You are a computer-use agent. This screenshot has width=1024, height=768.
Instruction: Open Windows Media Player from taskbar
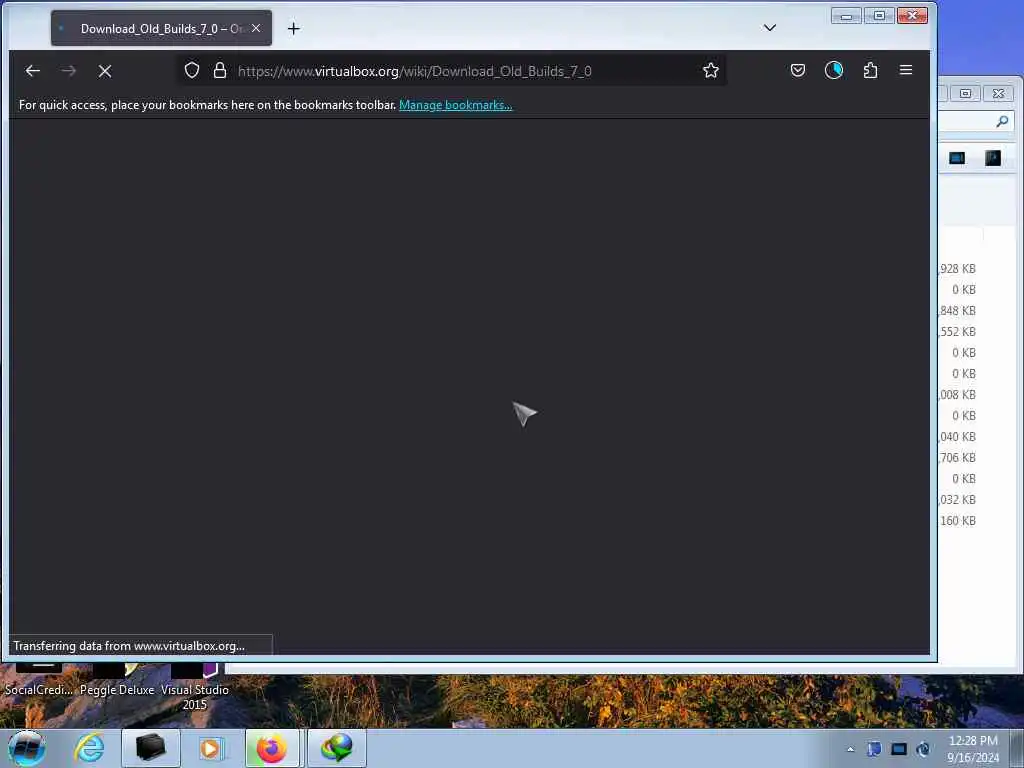210,748
